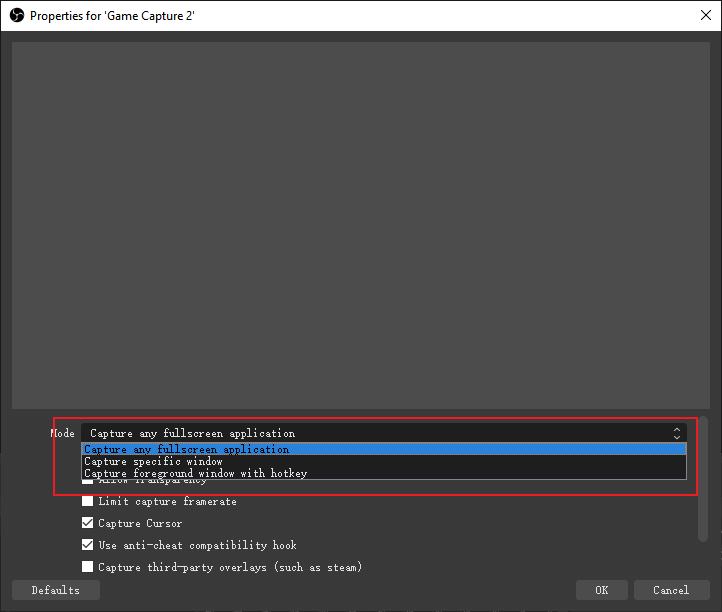This screenshot has height=612, width=722.
Task: Close the Properties for 'Game Capture 2' window
Action: [x=705, y=15]
